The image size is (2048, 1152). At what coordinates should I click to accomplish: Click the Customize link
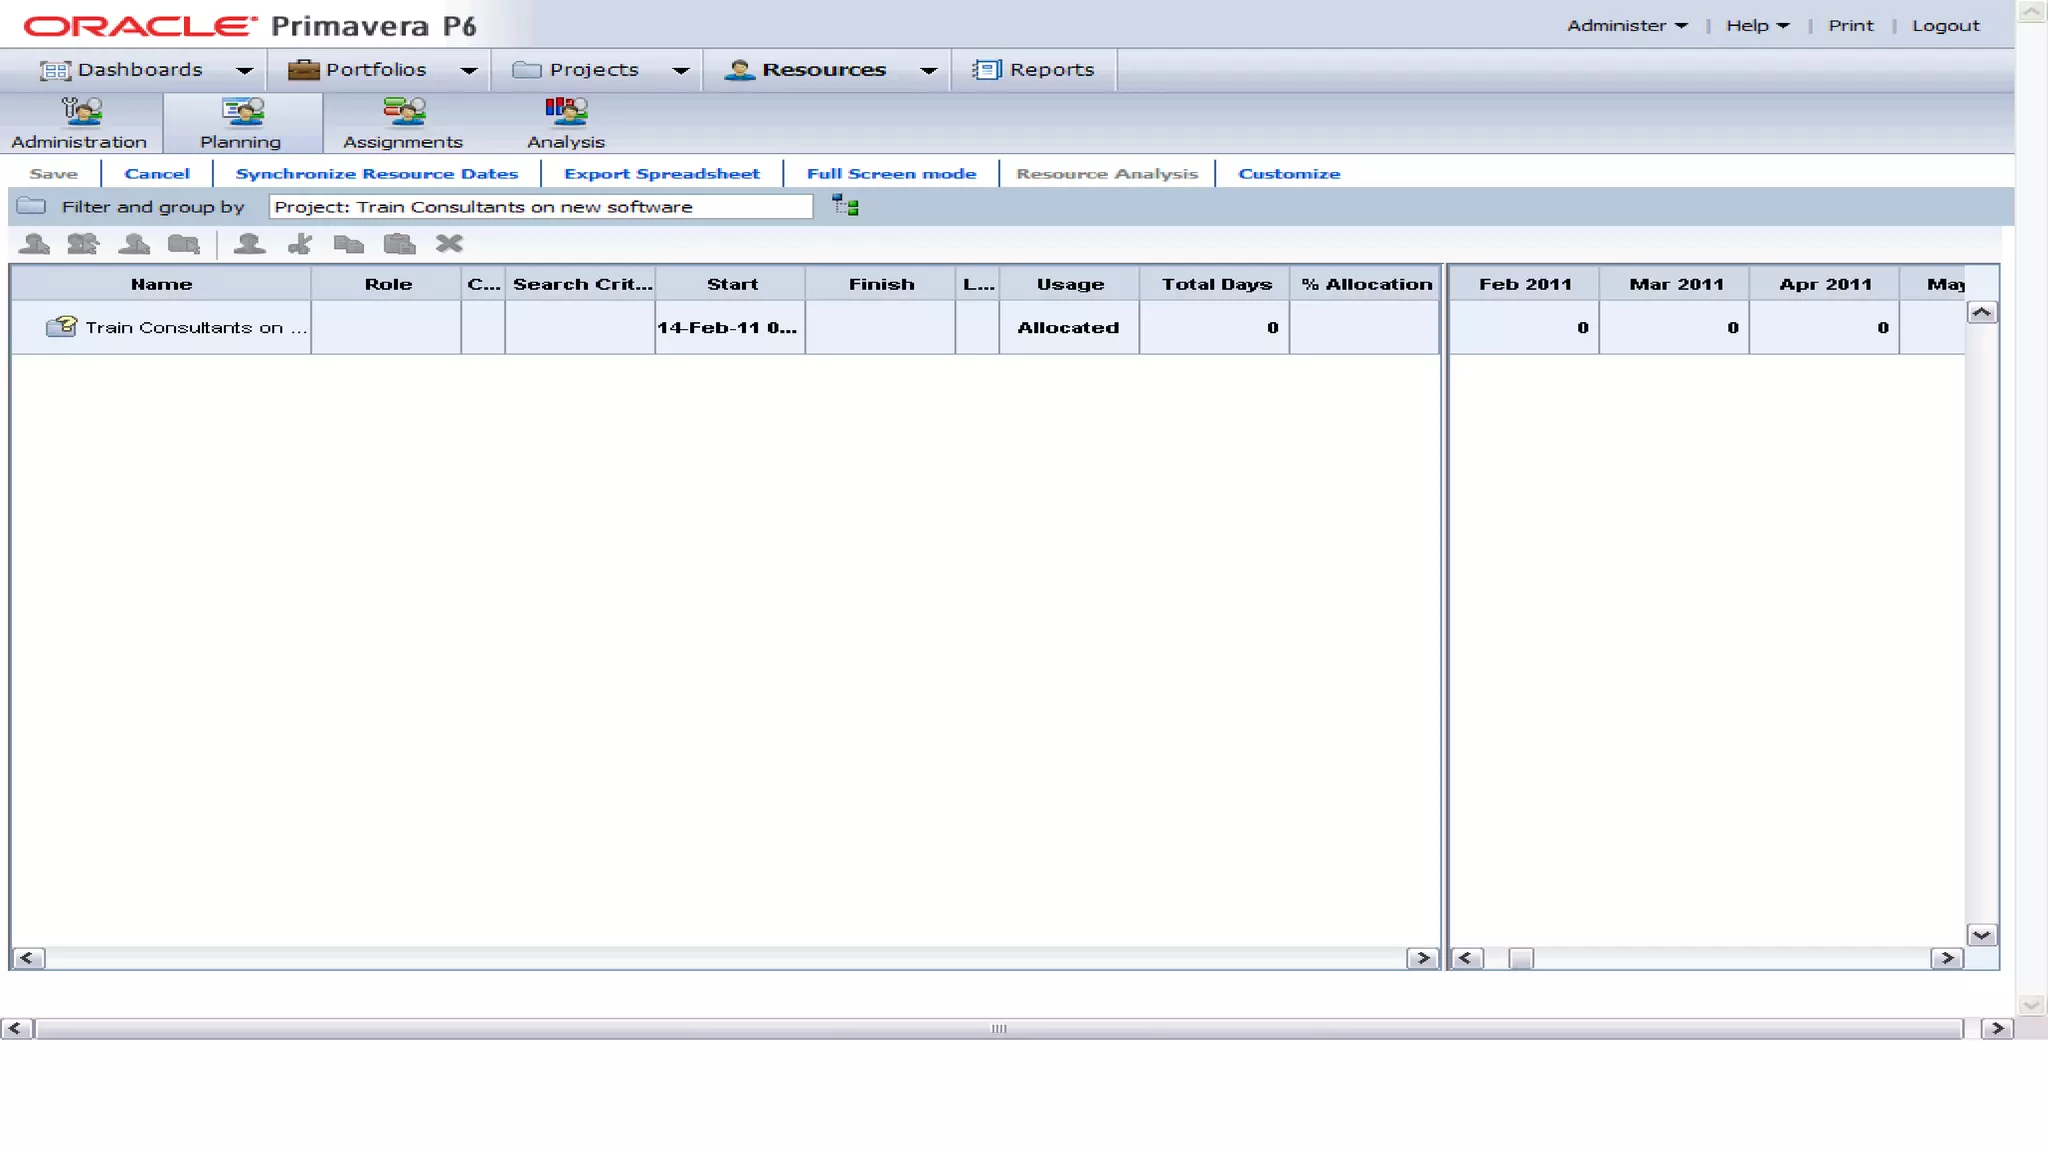[x=1289, y=174]
